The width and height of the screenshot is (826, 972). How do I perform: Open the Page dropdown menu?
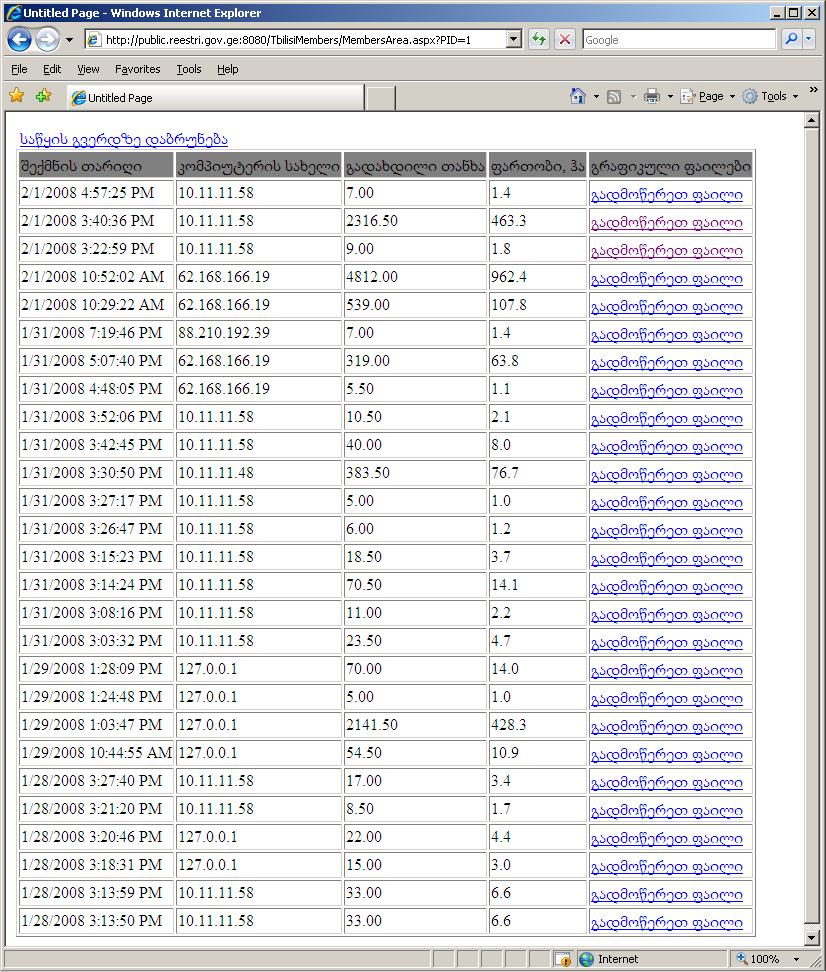coord(710,96)
